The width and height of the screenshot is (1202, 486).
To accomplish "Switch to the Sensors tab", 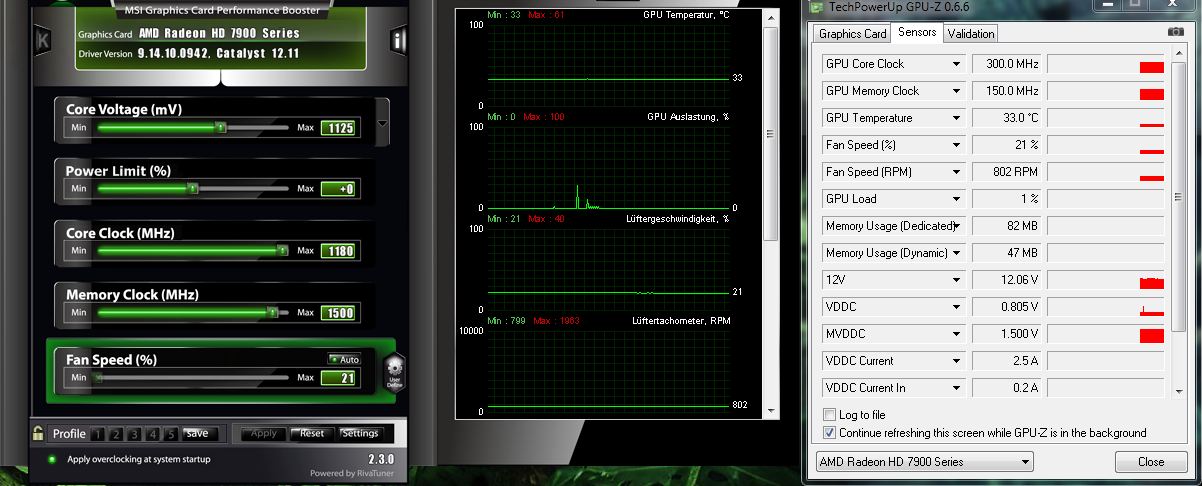I will point(917,33).
